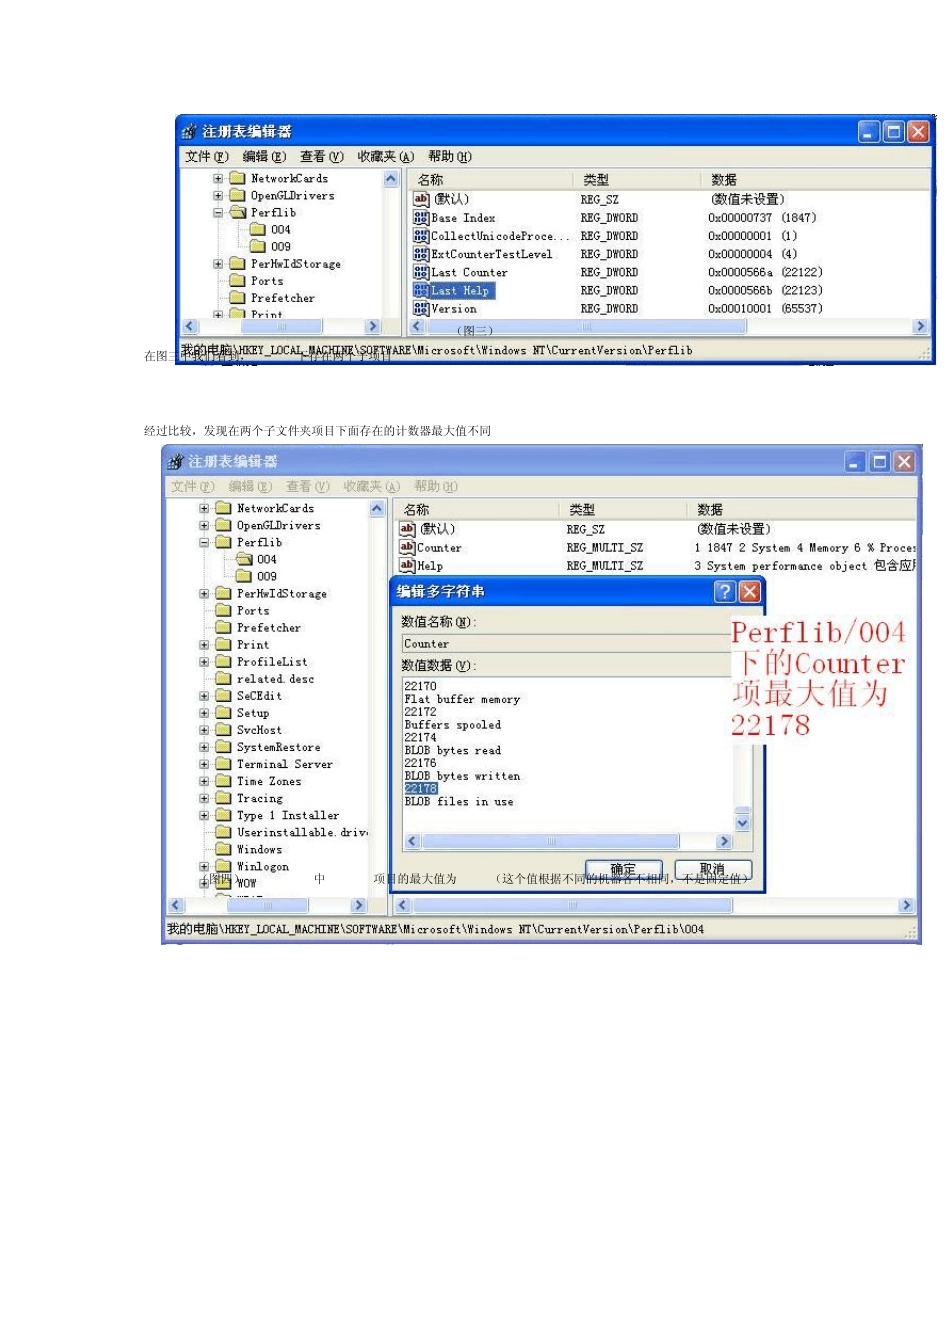Viewport: 950px width, 1344px height.
Task: Click Tracing folder icon in lower tree
Action: [223, 798]
